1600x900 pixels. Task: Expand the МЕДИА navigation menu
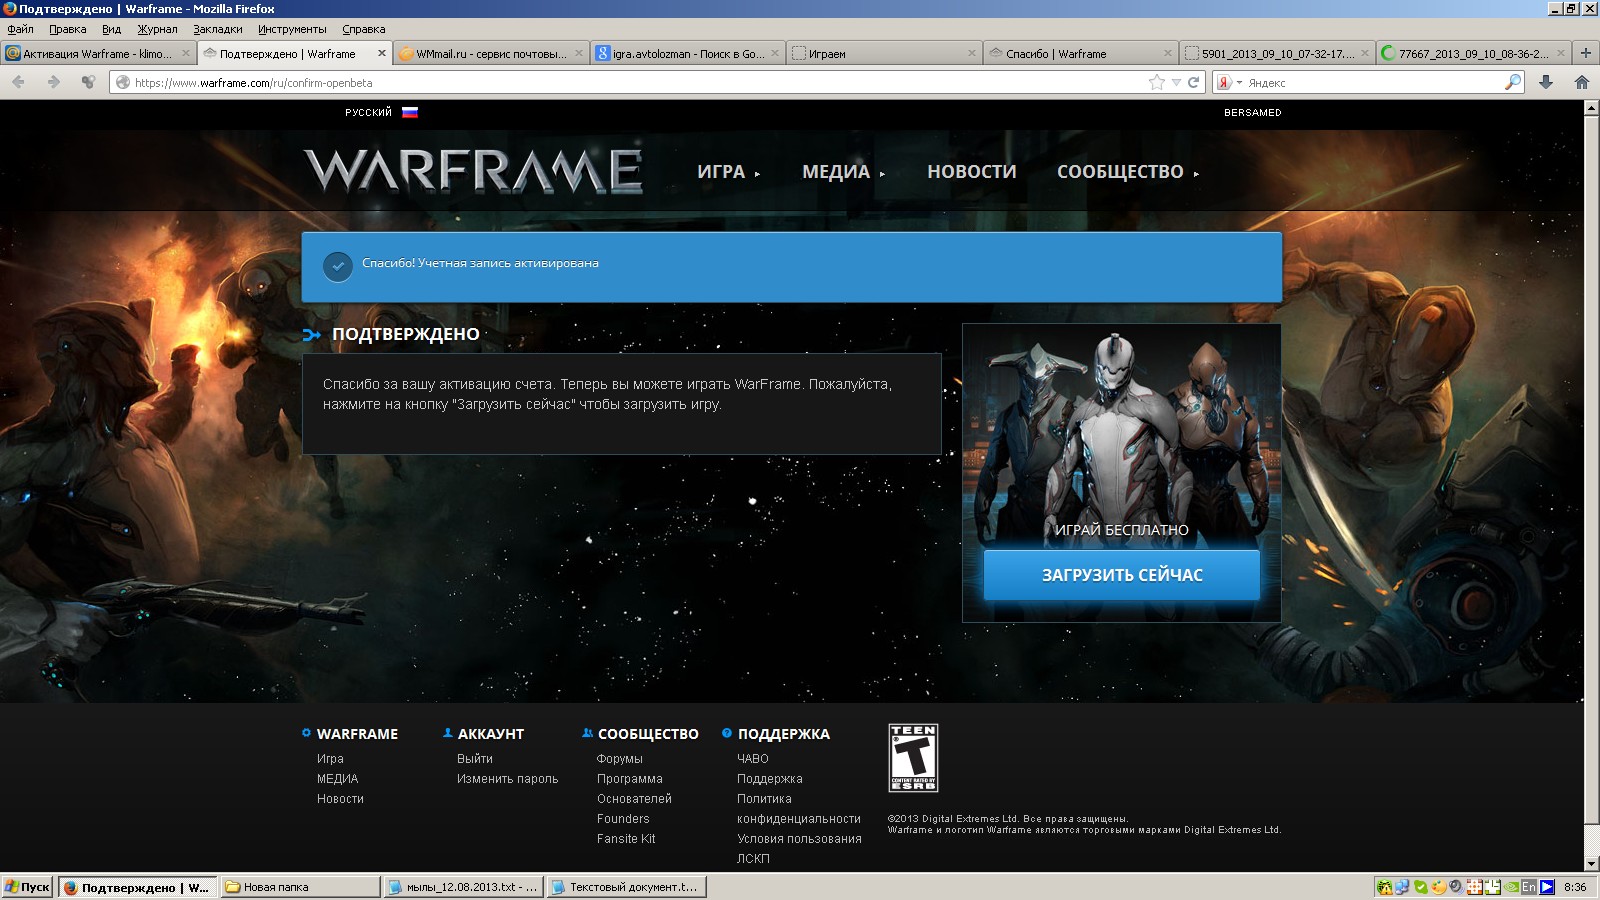[843, 172]
